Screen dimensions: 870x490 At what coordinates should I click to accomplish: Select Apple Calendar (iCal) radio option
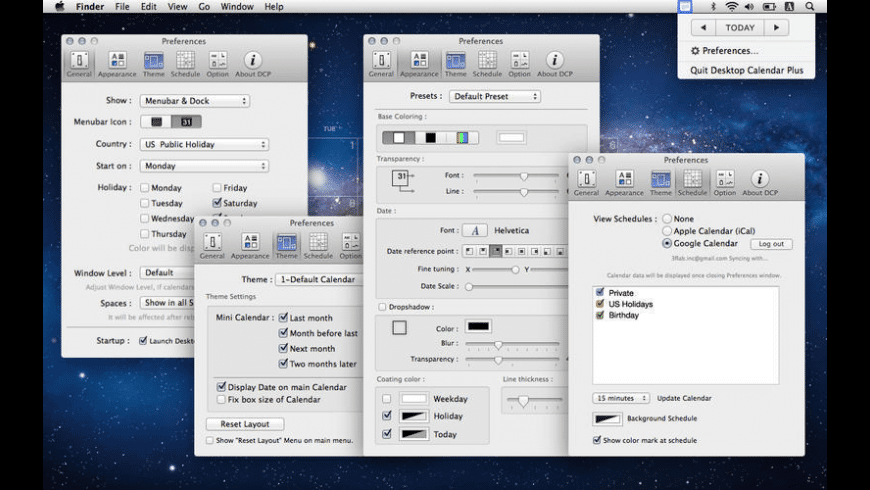coord(666,231)
